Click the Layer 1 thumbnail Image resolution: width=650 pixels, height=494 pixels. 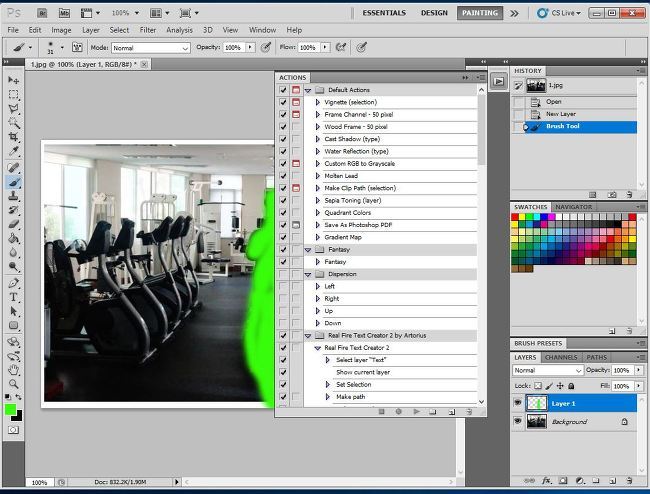pyautogui.click(x=536, y=403)
